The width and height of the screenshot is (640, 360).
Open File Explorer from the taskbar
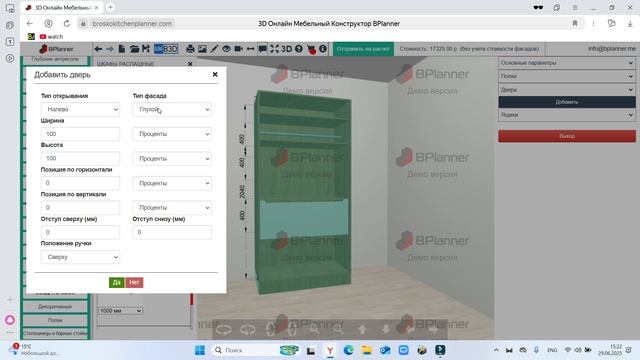[367, 350]
